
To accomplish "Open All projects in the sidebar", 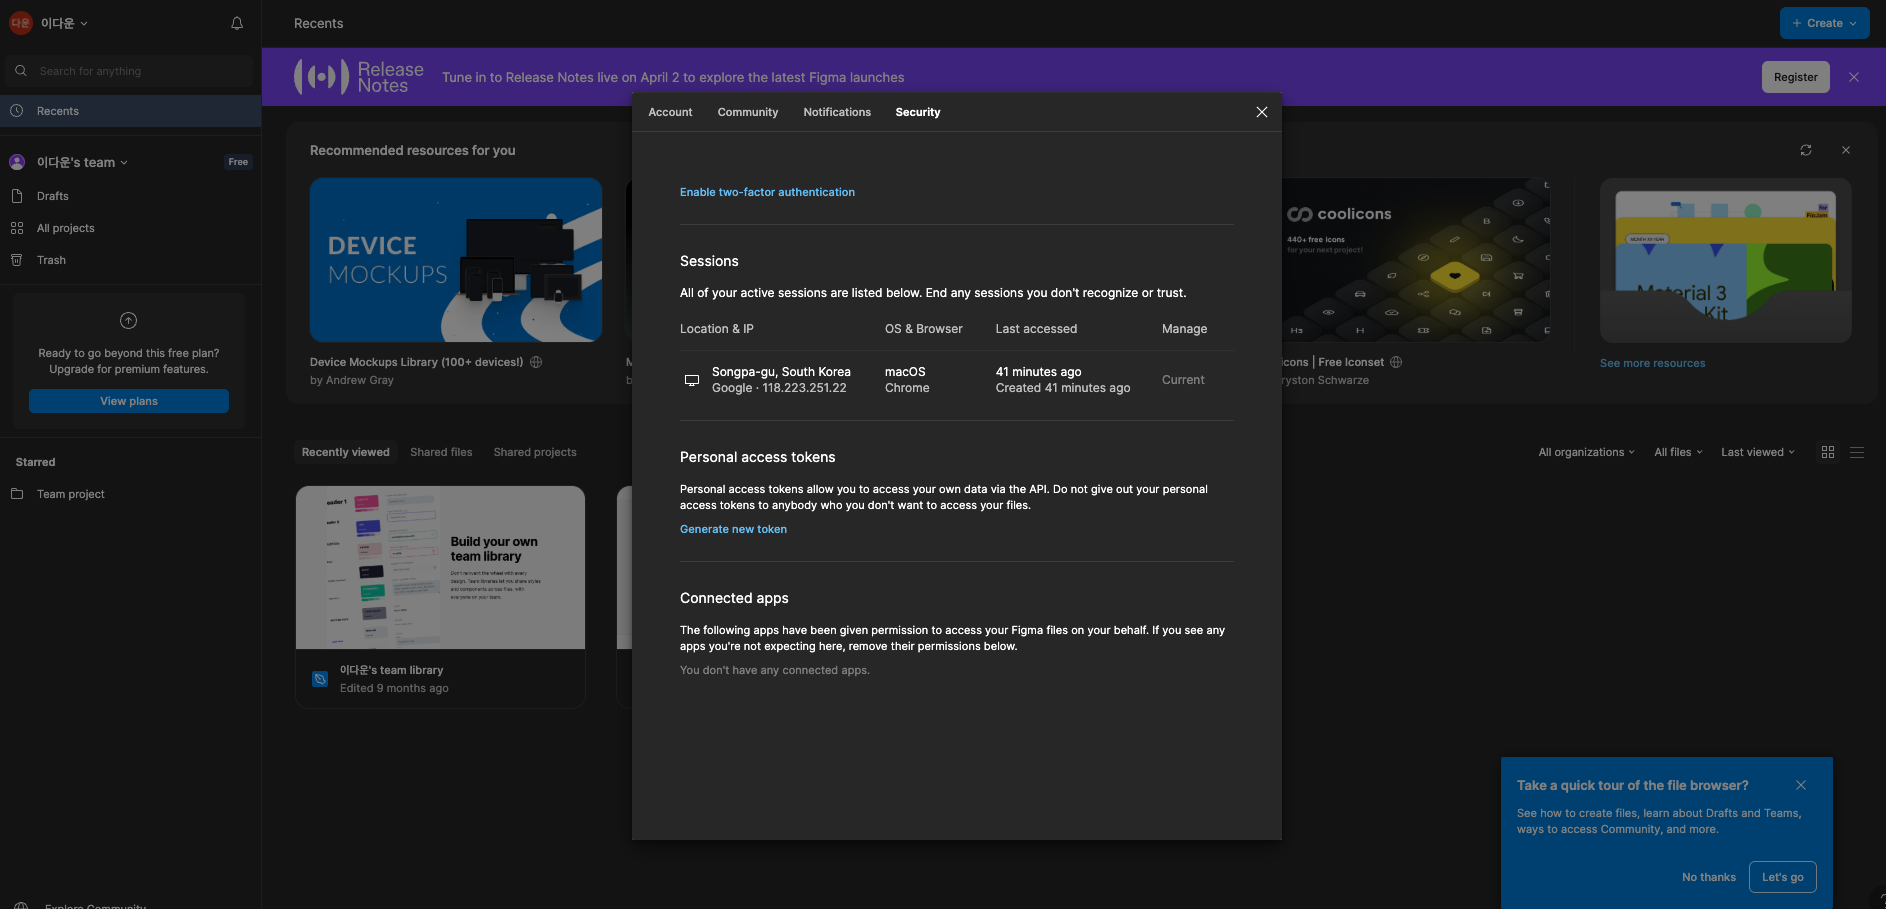I will click(130, 228).
